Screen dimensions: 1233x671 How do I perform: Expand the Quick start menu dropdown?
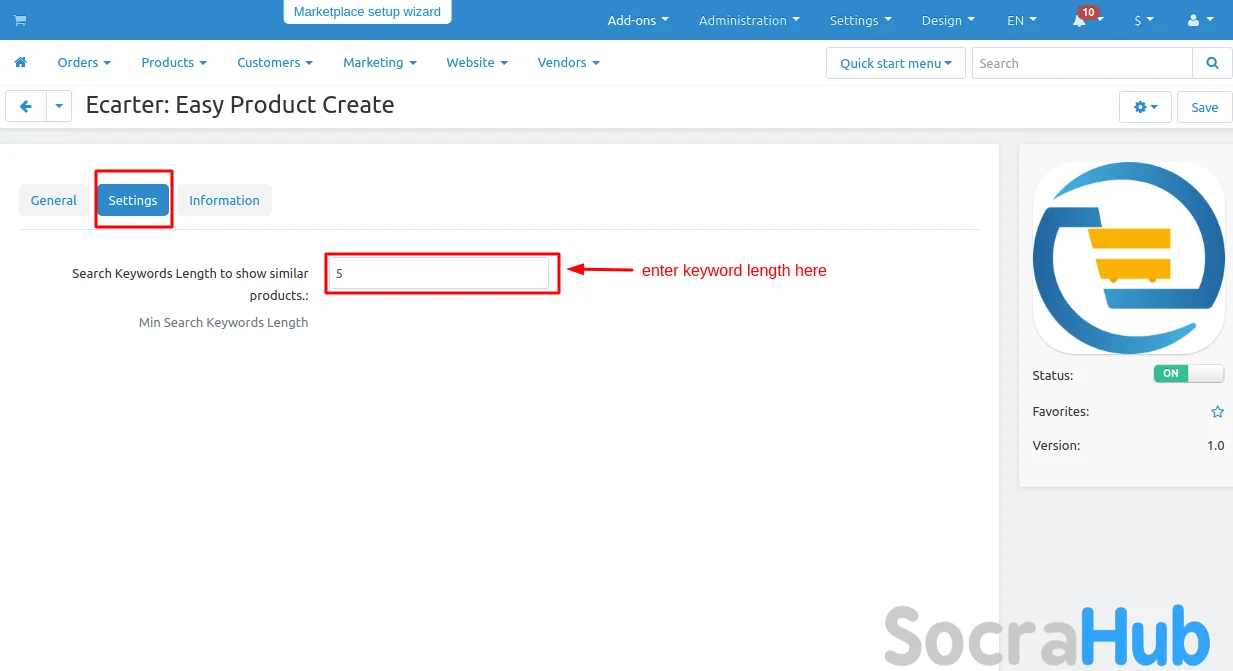(895, 63)
